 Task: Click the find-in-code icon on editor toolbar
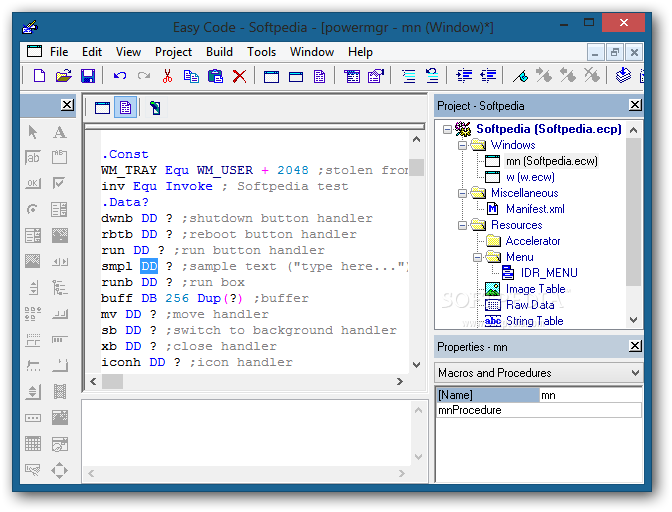(155, 108)
